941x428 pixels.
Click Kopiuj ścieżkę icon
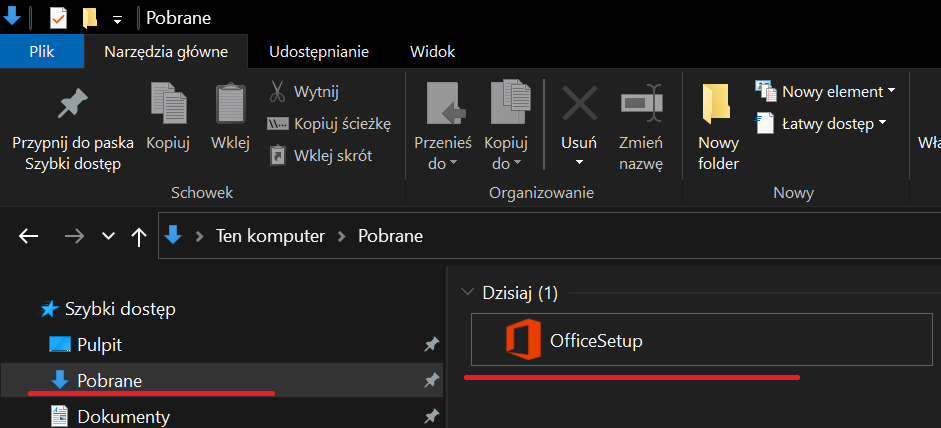pos(278,123)
